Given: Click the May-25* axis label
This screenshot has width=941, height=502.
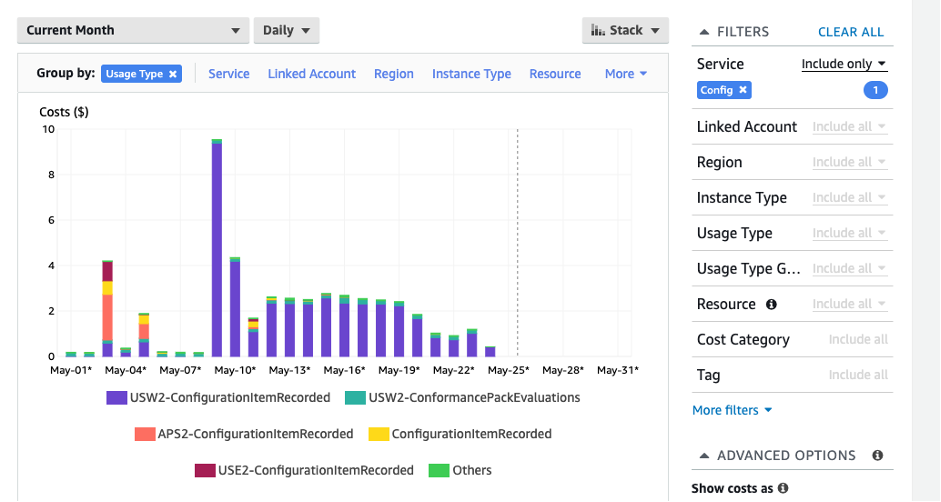Looking at the screenshot, I should [x=508, y=370].
